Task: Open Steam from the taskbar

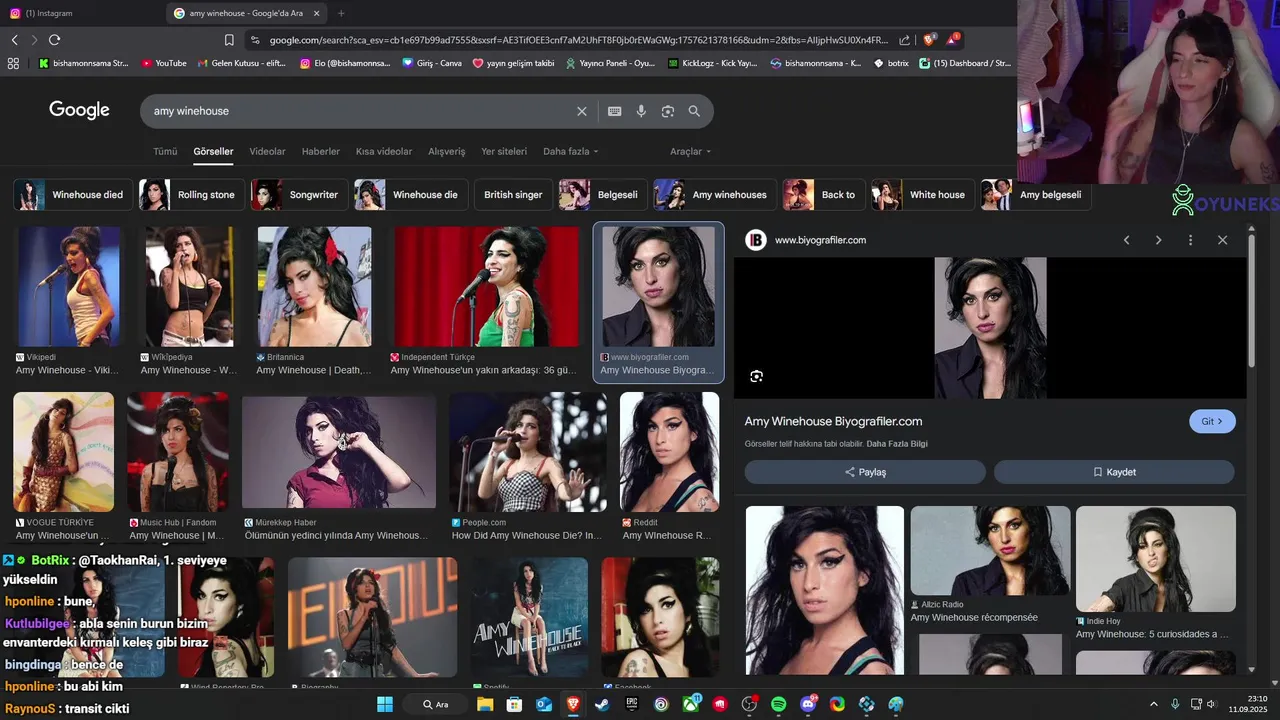Action: pos(602,704)
